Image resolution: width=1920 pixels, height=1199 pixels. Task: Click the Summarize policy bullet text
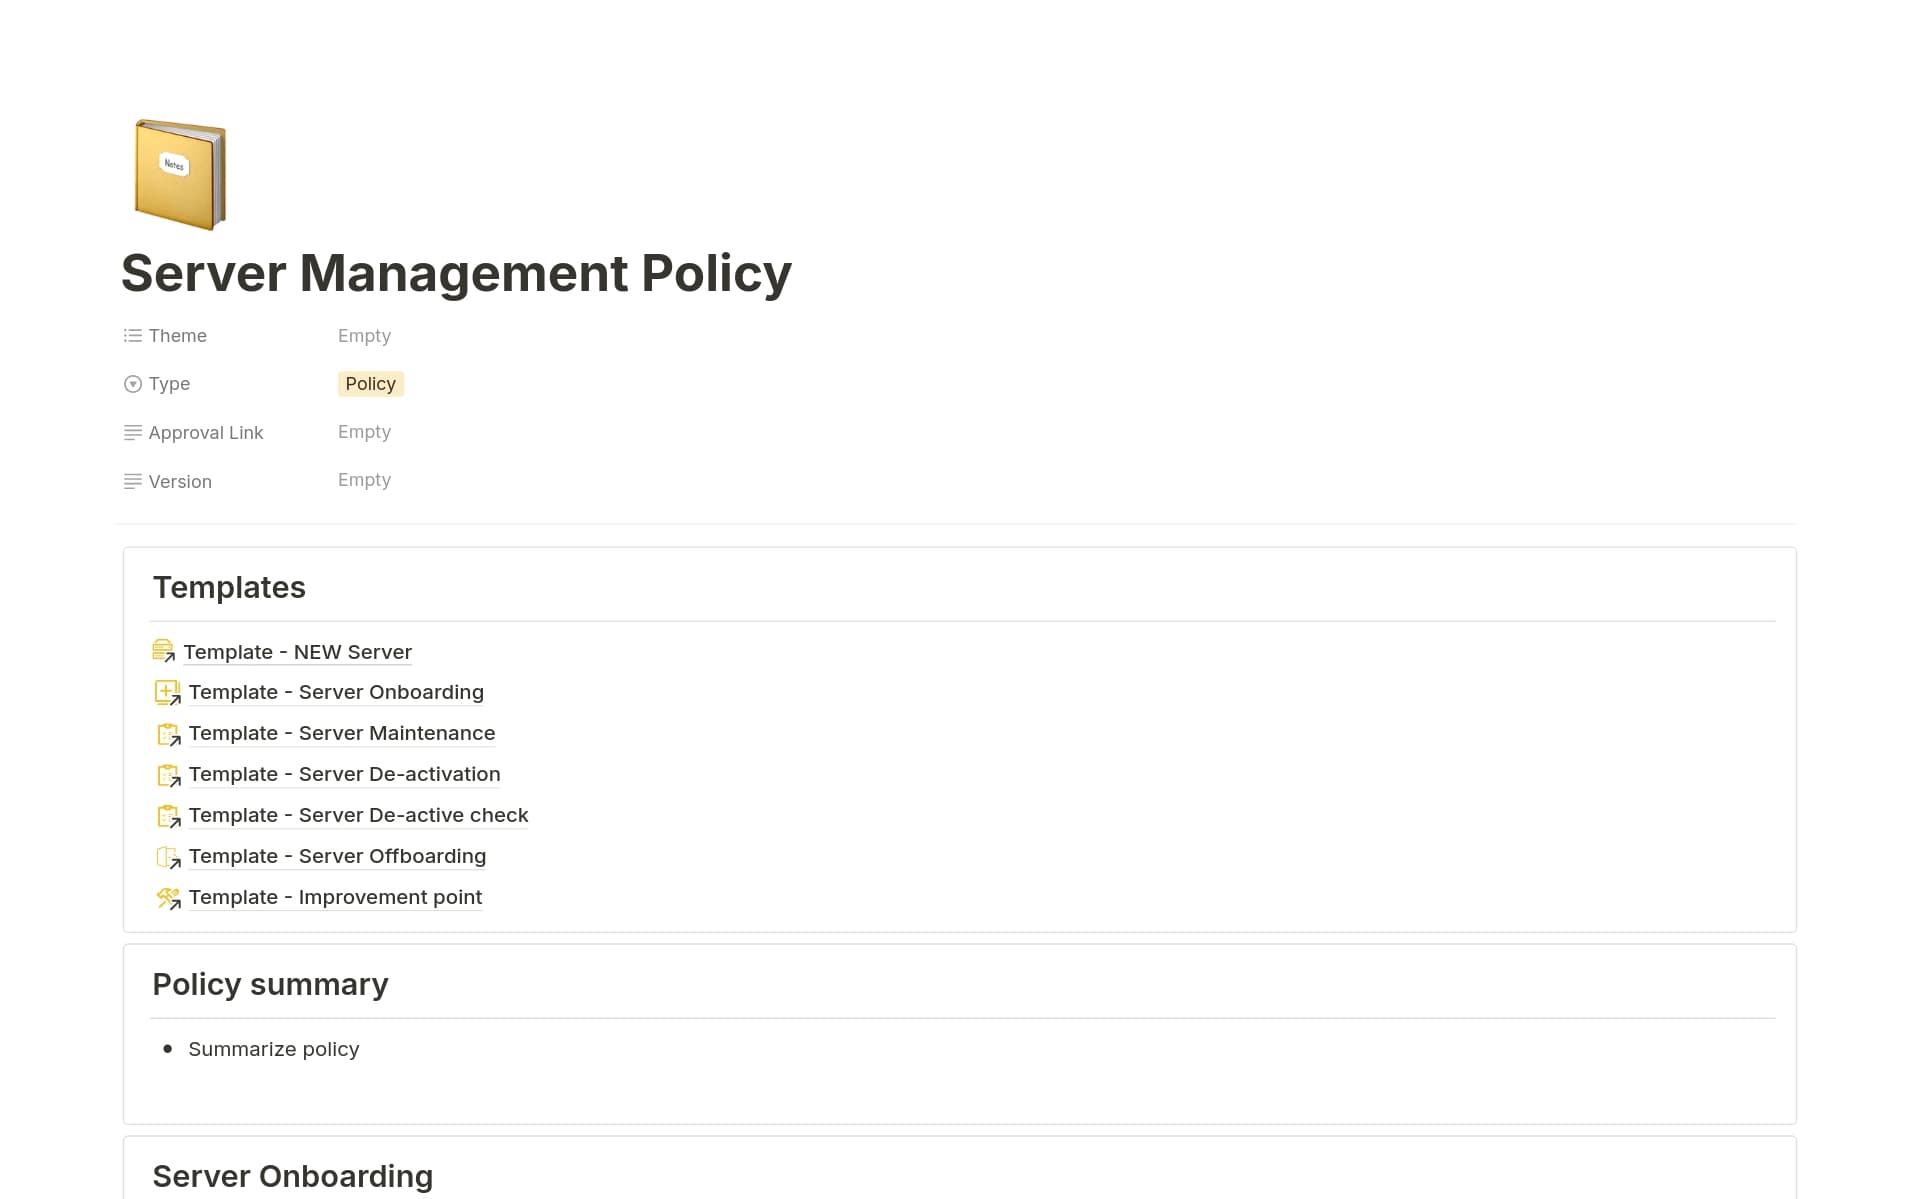pos(273,1048)
